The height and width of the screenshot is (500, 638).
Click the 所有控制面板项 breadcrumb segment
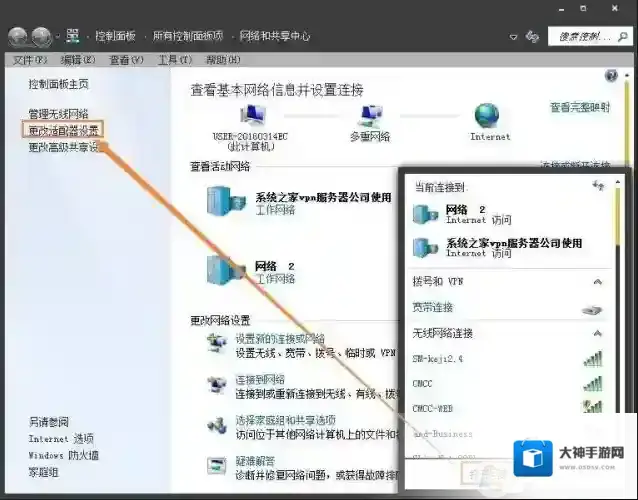coord(188,36)
